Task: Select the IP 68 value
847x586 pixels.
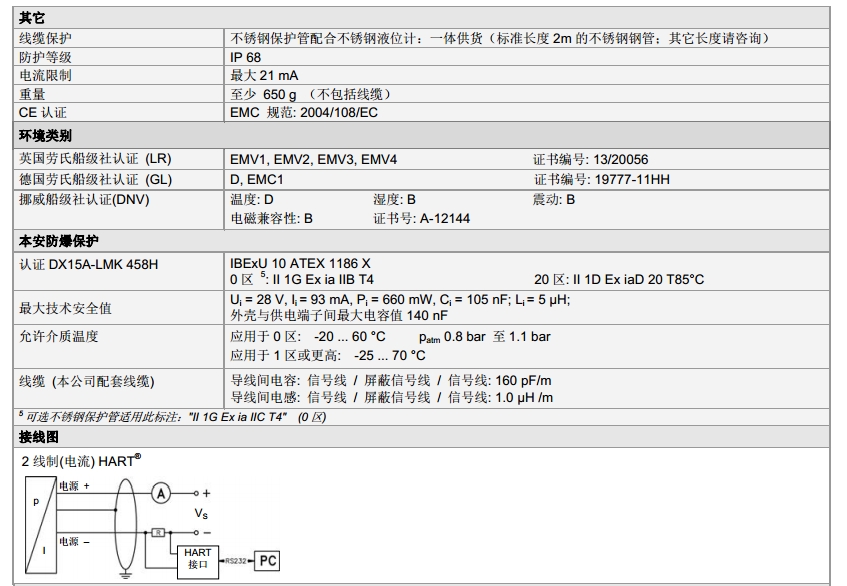Action: click(245, 57)
